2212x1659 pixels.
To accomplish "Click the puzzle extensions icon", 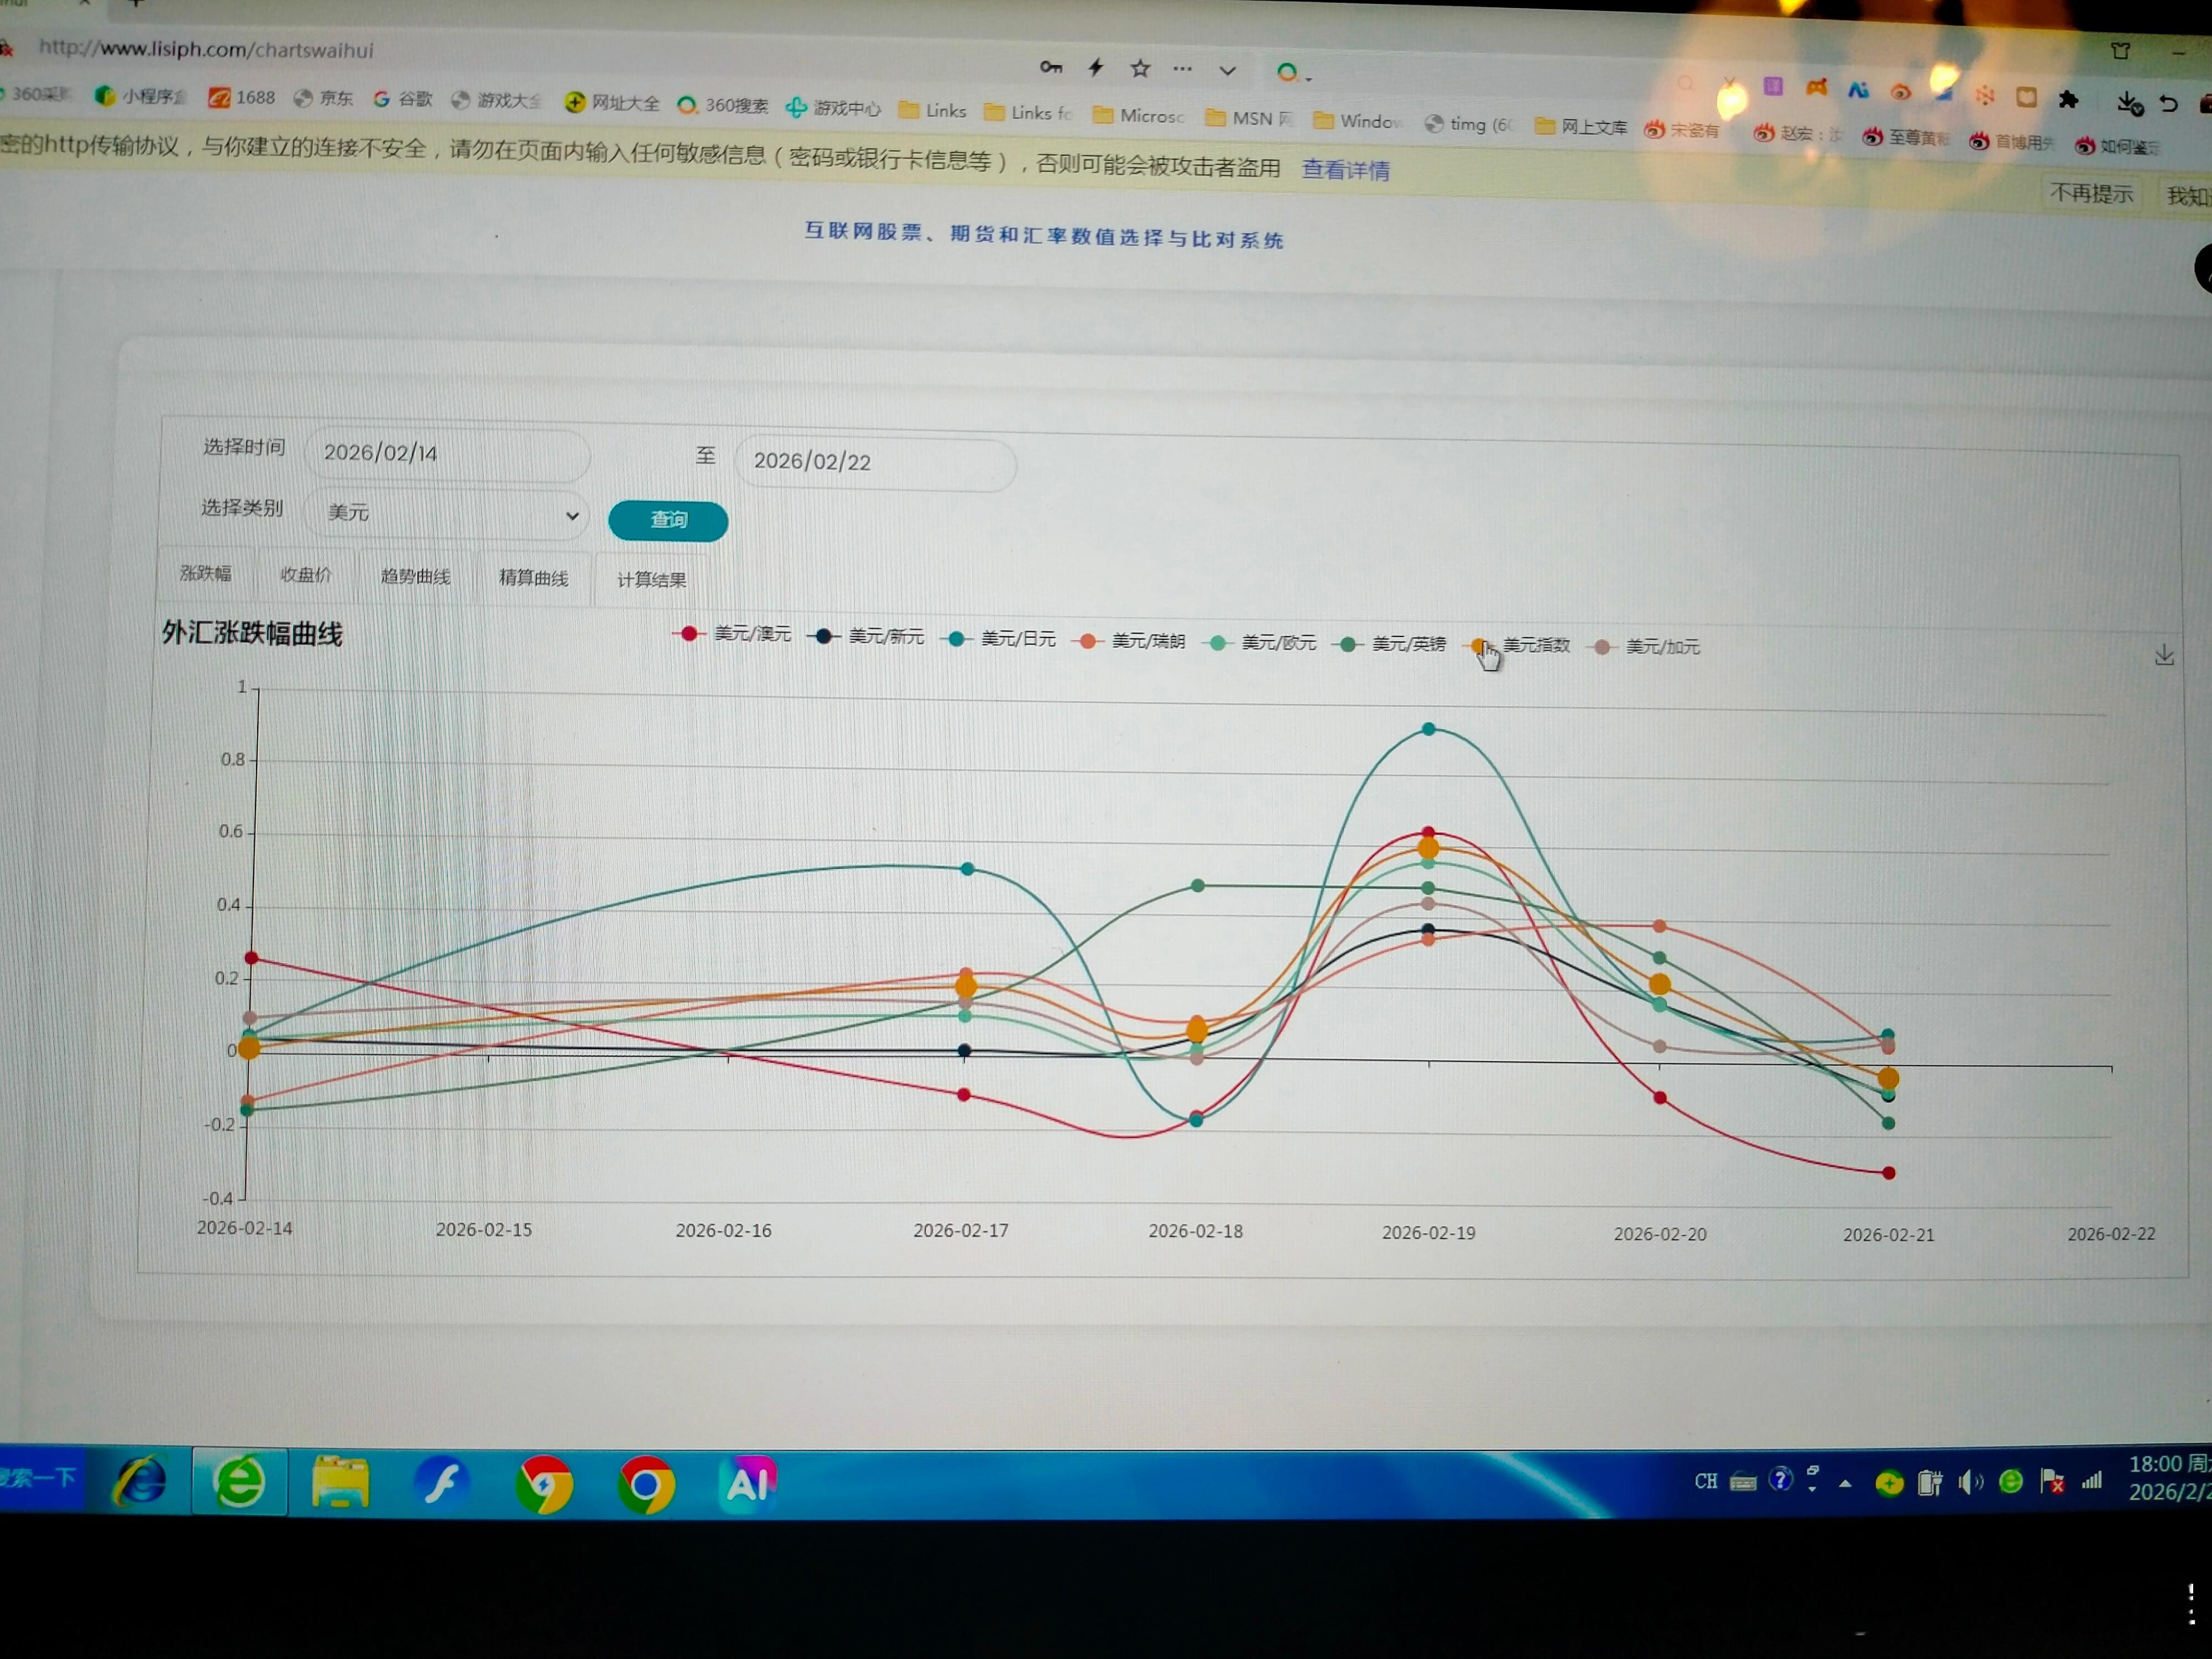I will click(x=2068, y=99).
